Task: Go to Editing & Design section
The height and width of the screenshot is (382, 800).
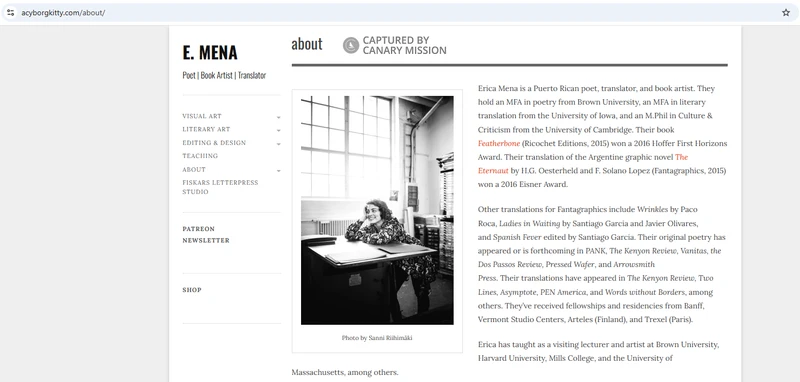Action: pos(214,143)
